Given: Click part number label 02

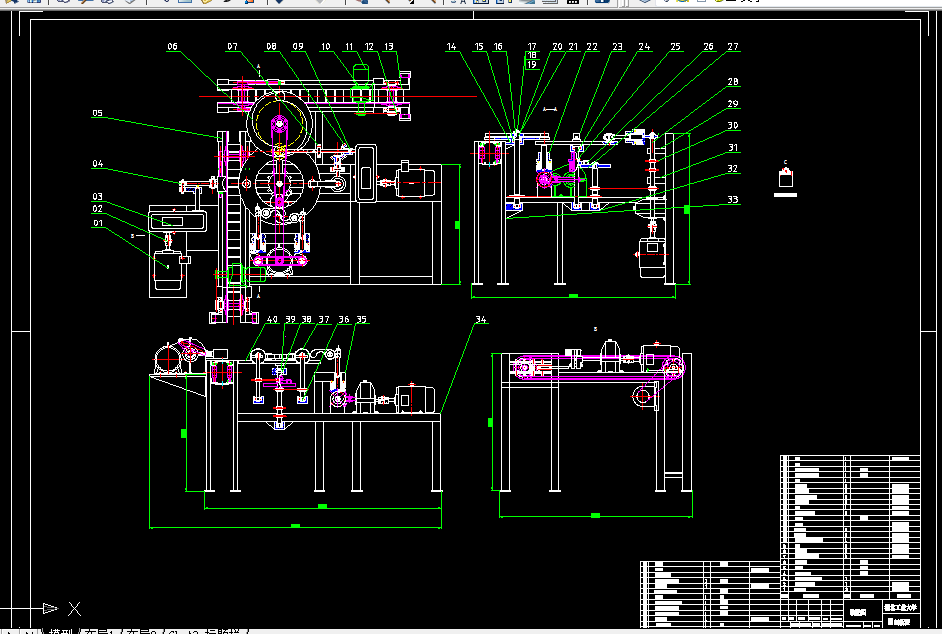Looking at the screenshot, I should pos(98,209).
